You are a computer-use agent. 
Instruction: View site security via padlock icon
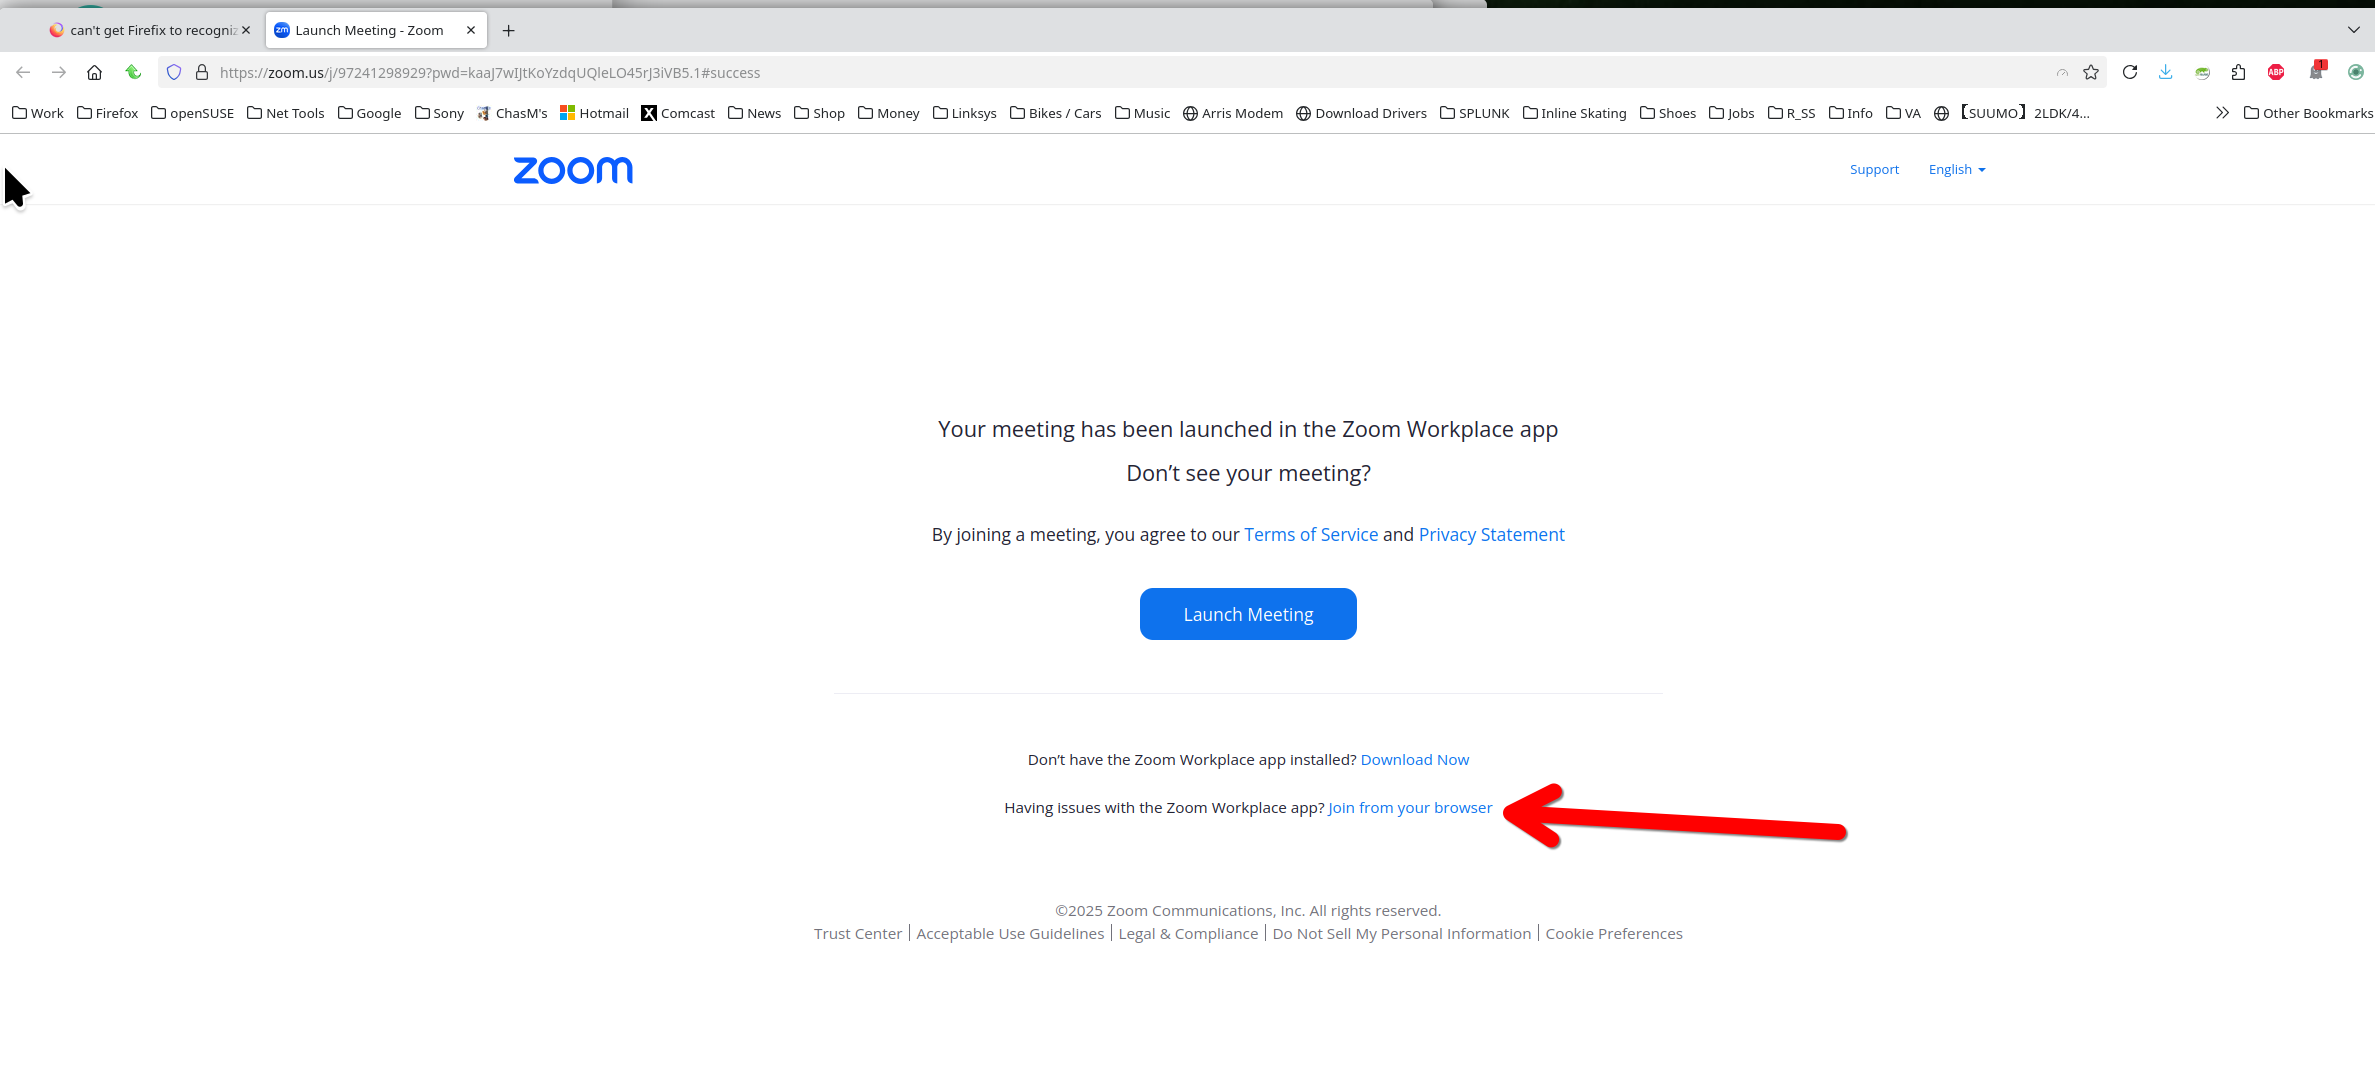coord(202,72)
